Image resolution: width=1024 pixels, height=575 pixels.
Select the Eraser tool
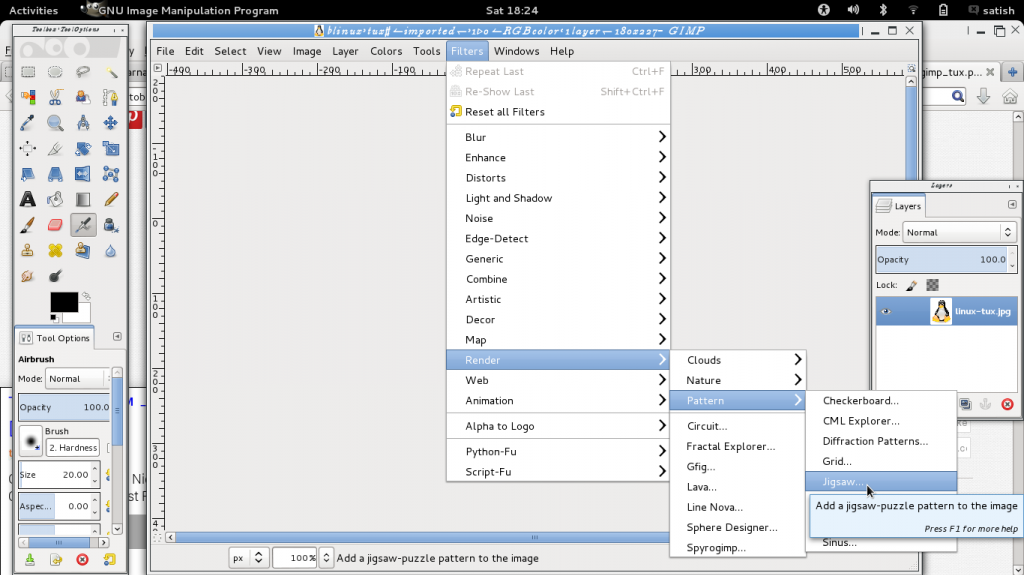coord(55,225)
